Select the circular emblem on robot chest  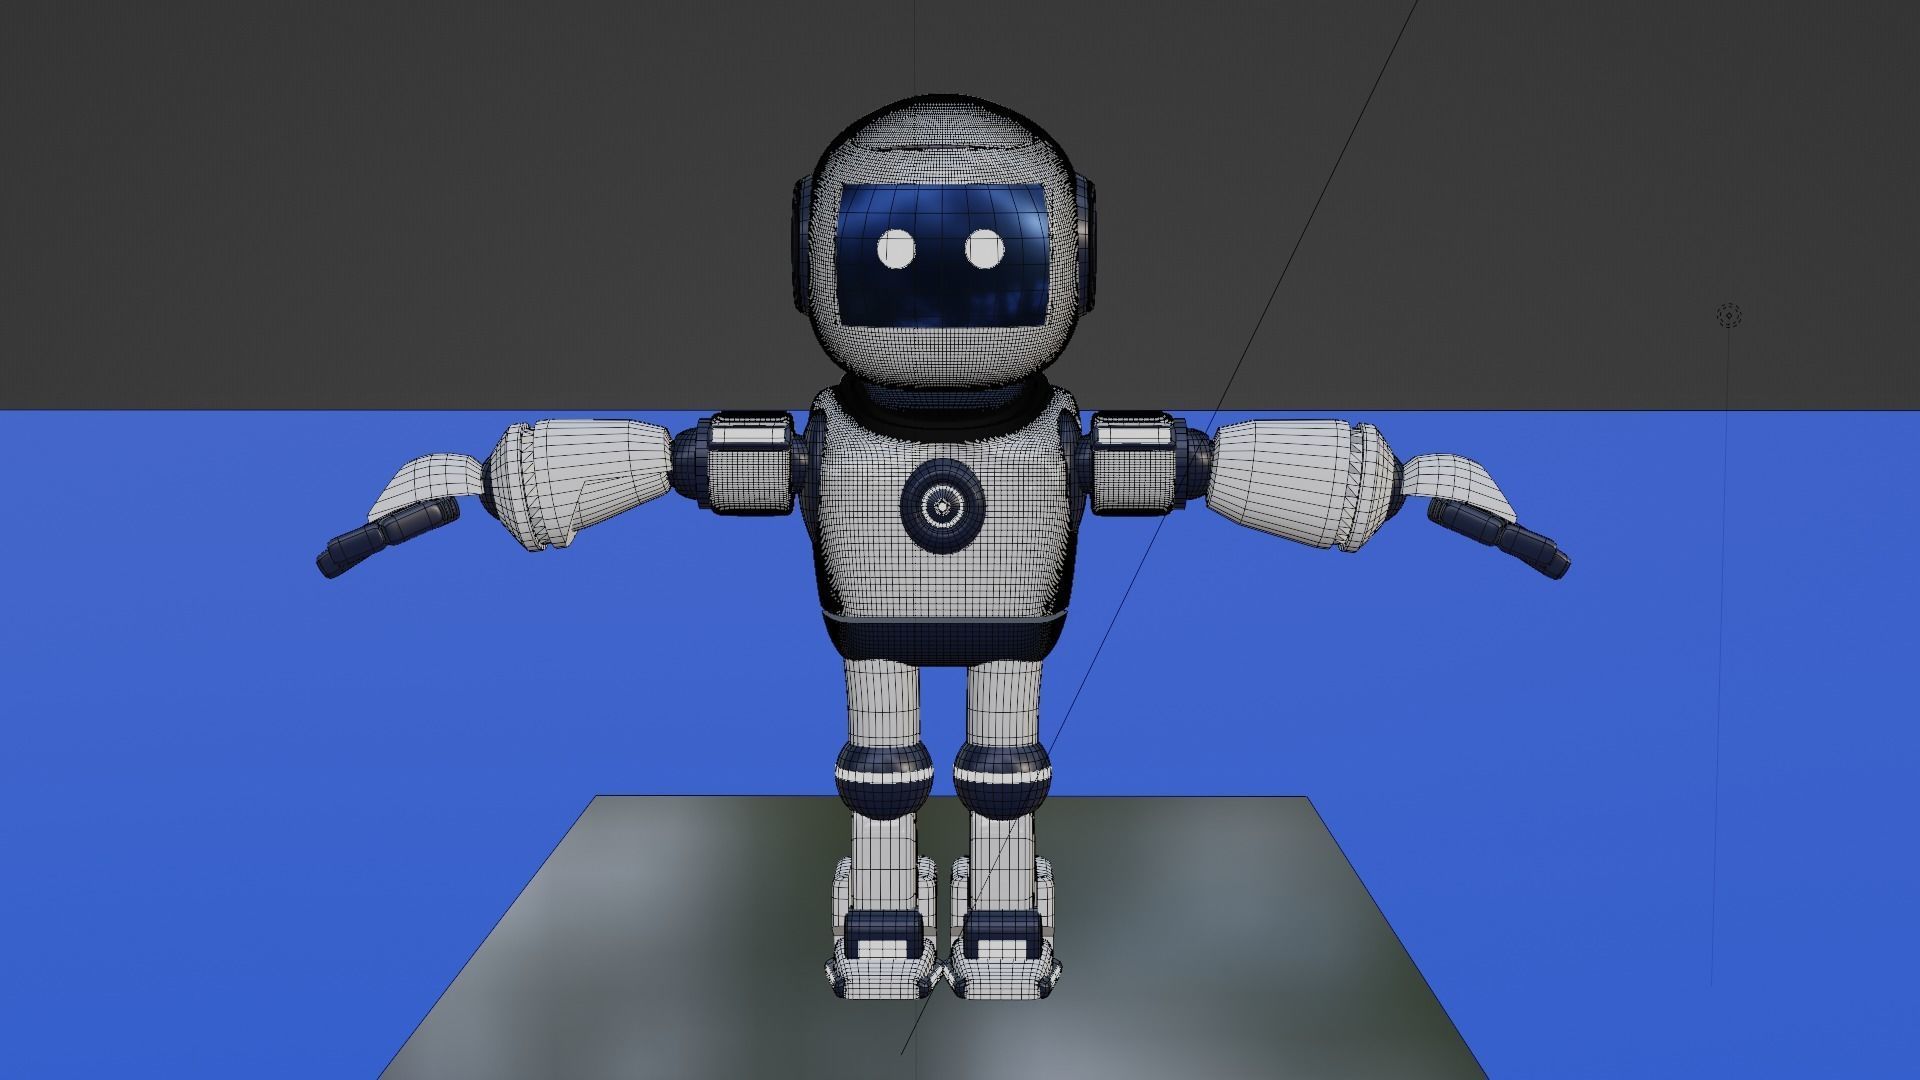(x=942, y=507)
